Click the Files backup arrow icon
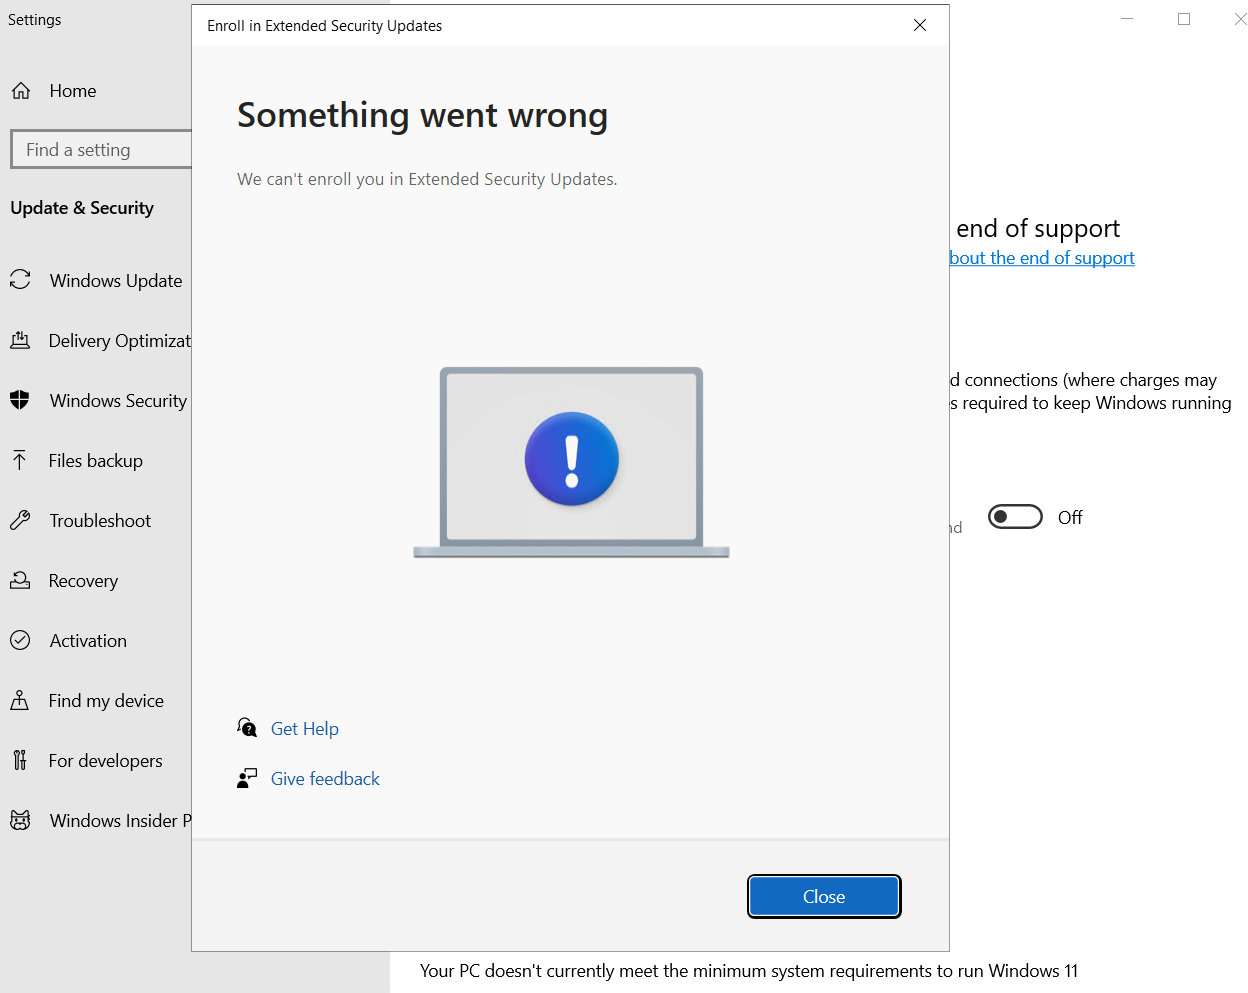This screenshot has width=1248, height=993. [x=20, y=460]
